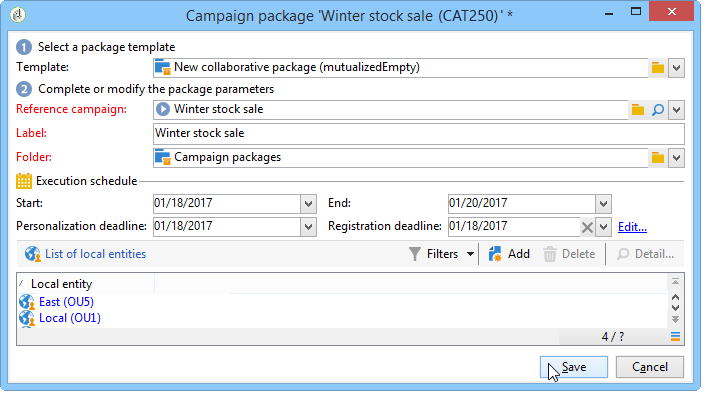722x405 pixels.
Task: Open Start date calendar dropdown
Action: pos(308,204)
